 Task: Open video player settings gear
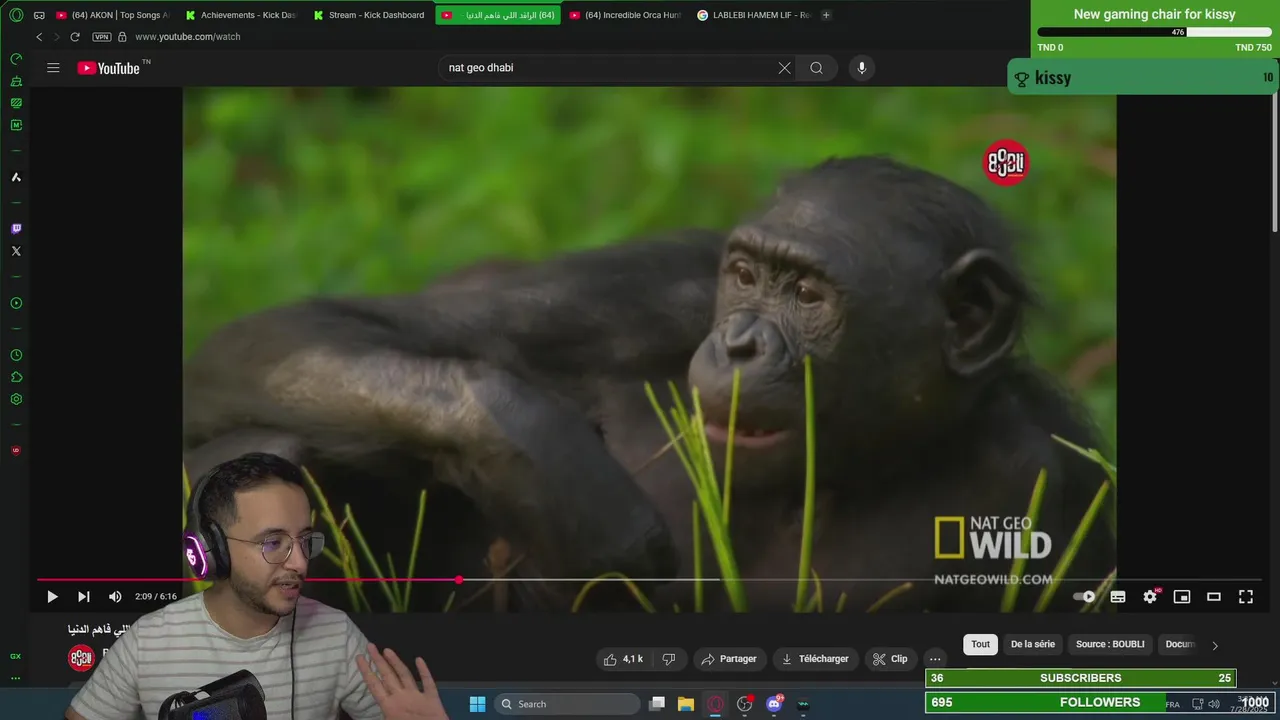pos(1150,597)
